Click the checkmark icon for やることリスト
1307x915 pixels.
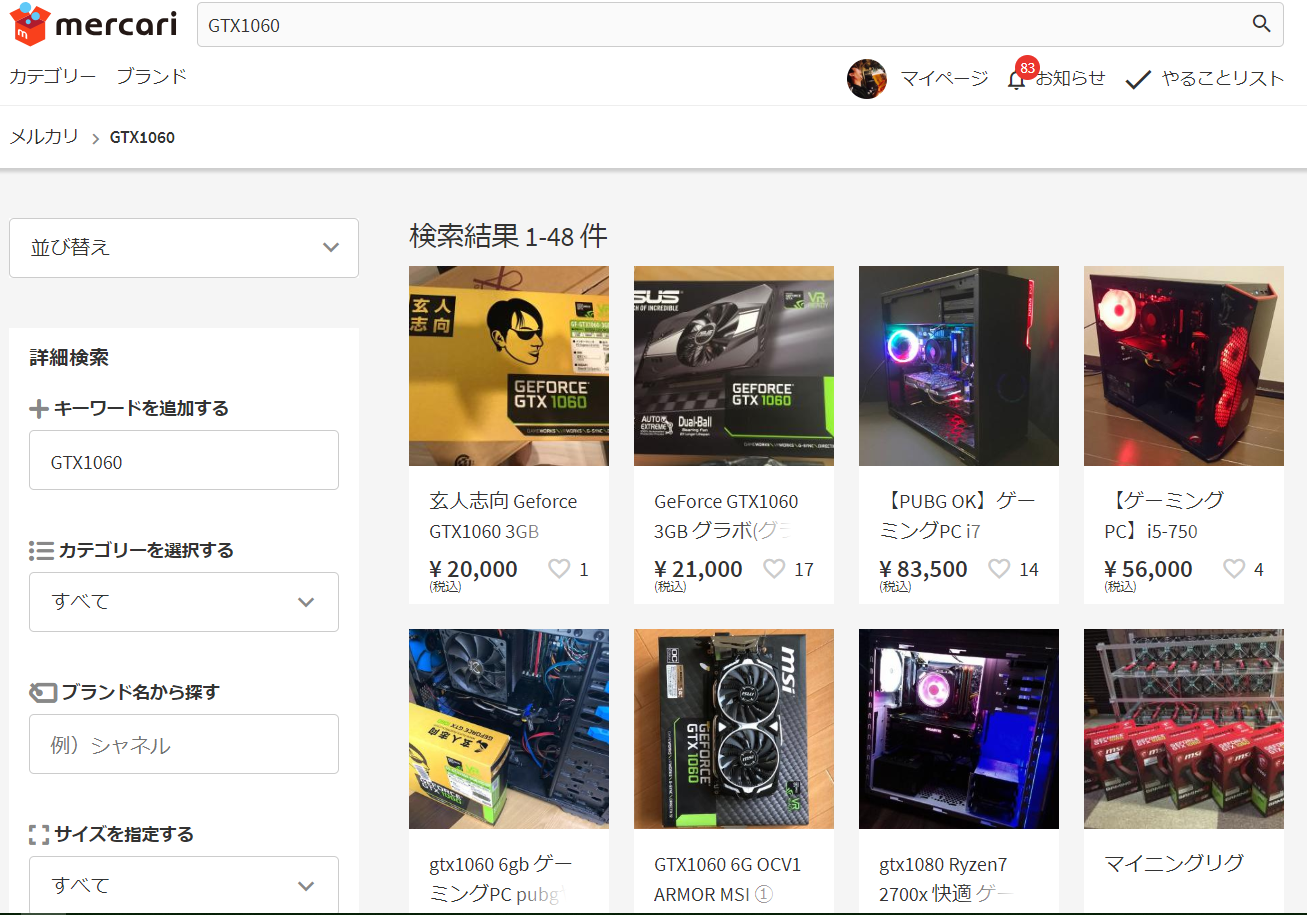[1139, 77]
